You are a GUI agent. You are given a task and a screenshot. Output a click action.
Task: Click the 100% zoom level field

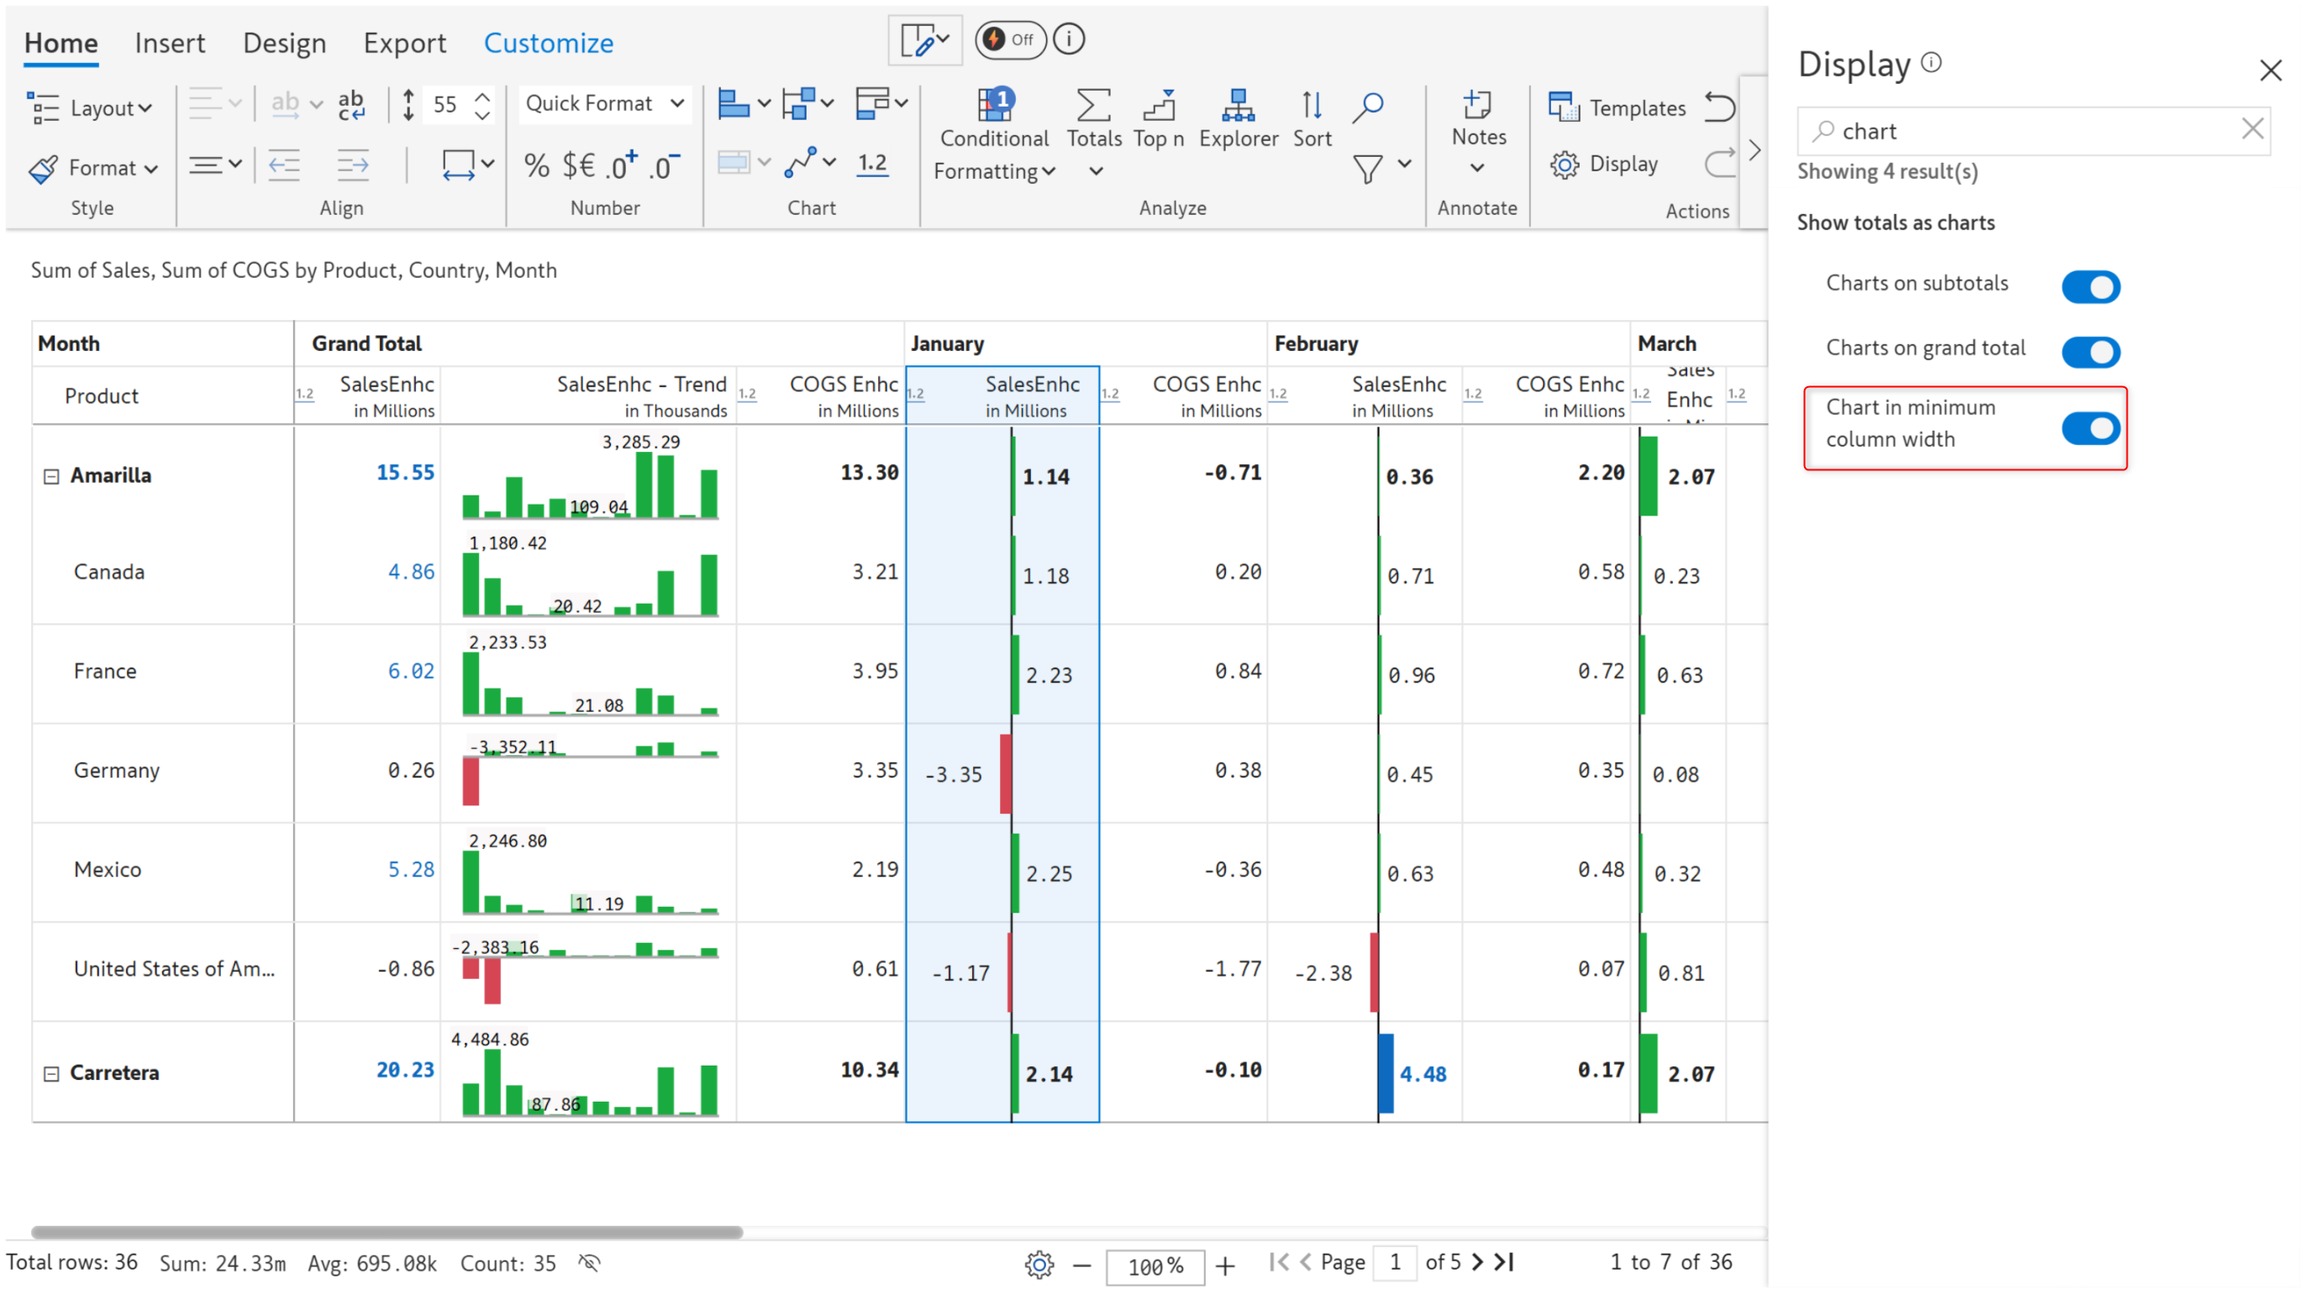click(x=1155, y=1267)
